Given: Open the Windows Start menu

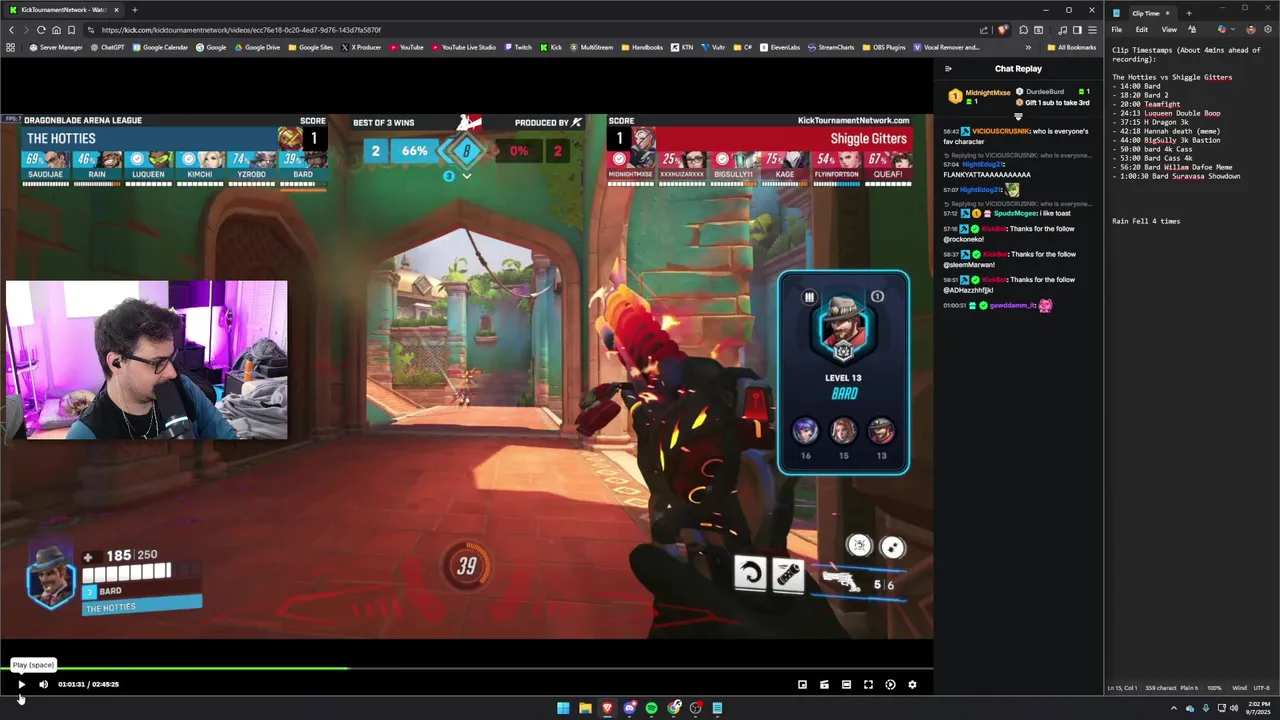Looking at the screenshot, I should click(x=563, y=708).
